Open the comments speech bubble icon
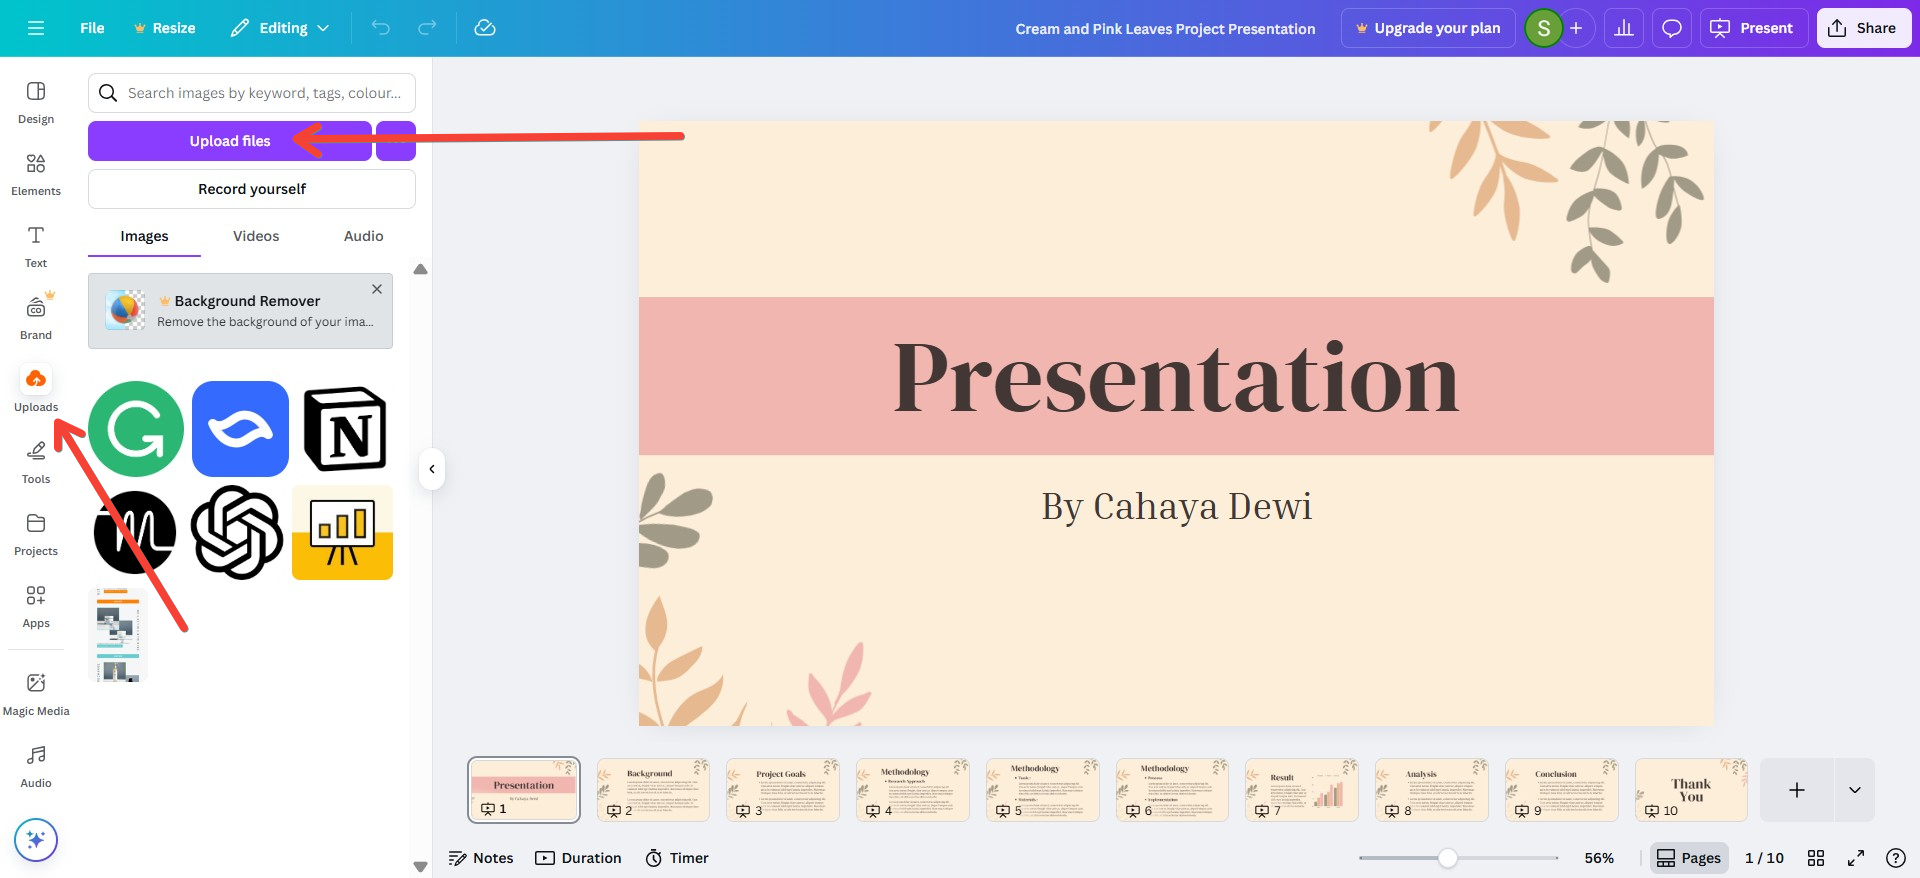Viewport: 1920px width, 878px height. 1671,28
